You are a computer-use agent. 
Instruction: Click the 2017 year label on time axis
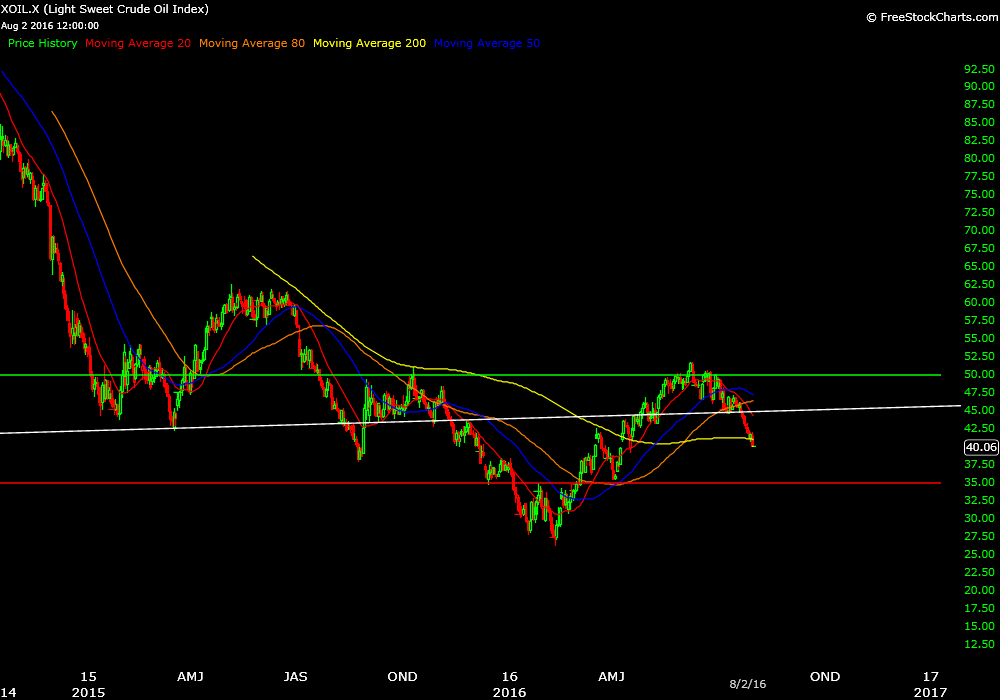[930, 692]
